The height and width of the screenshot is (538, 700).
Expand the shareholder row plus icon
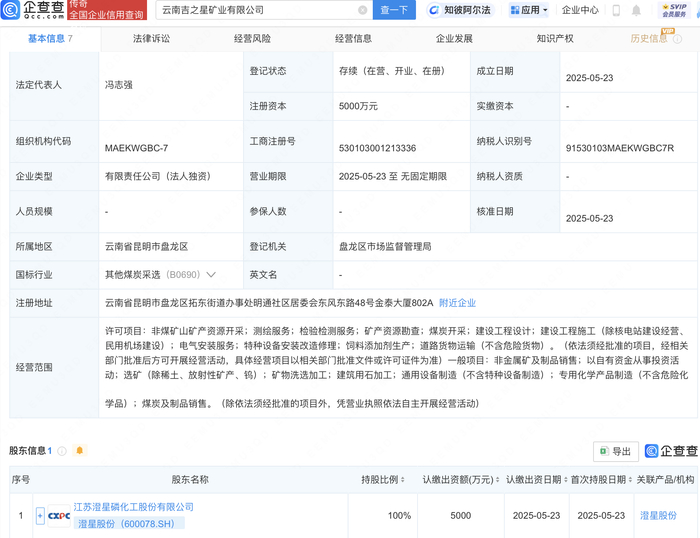(40, 516)
